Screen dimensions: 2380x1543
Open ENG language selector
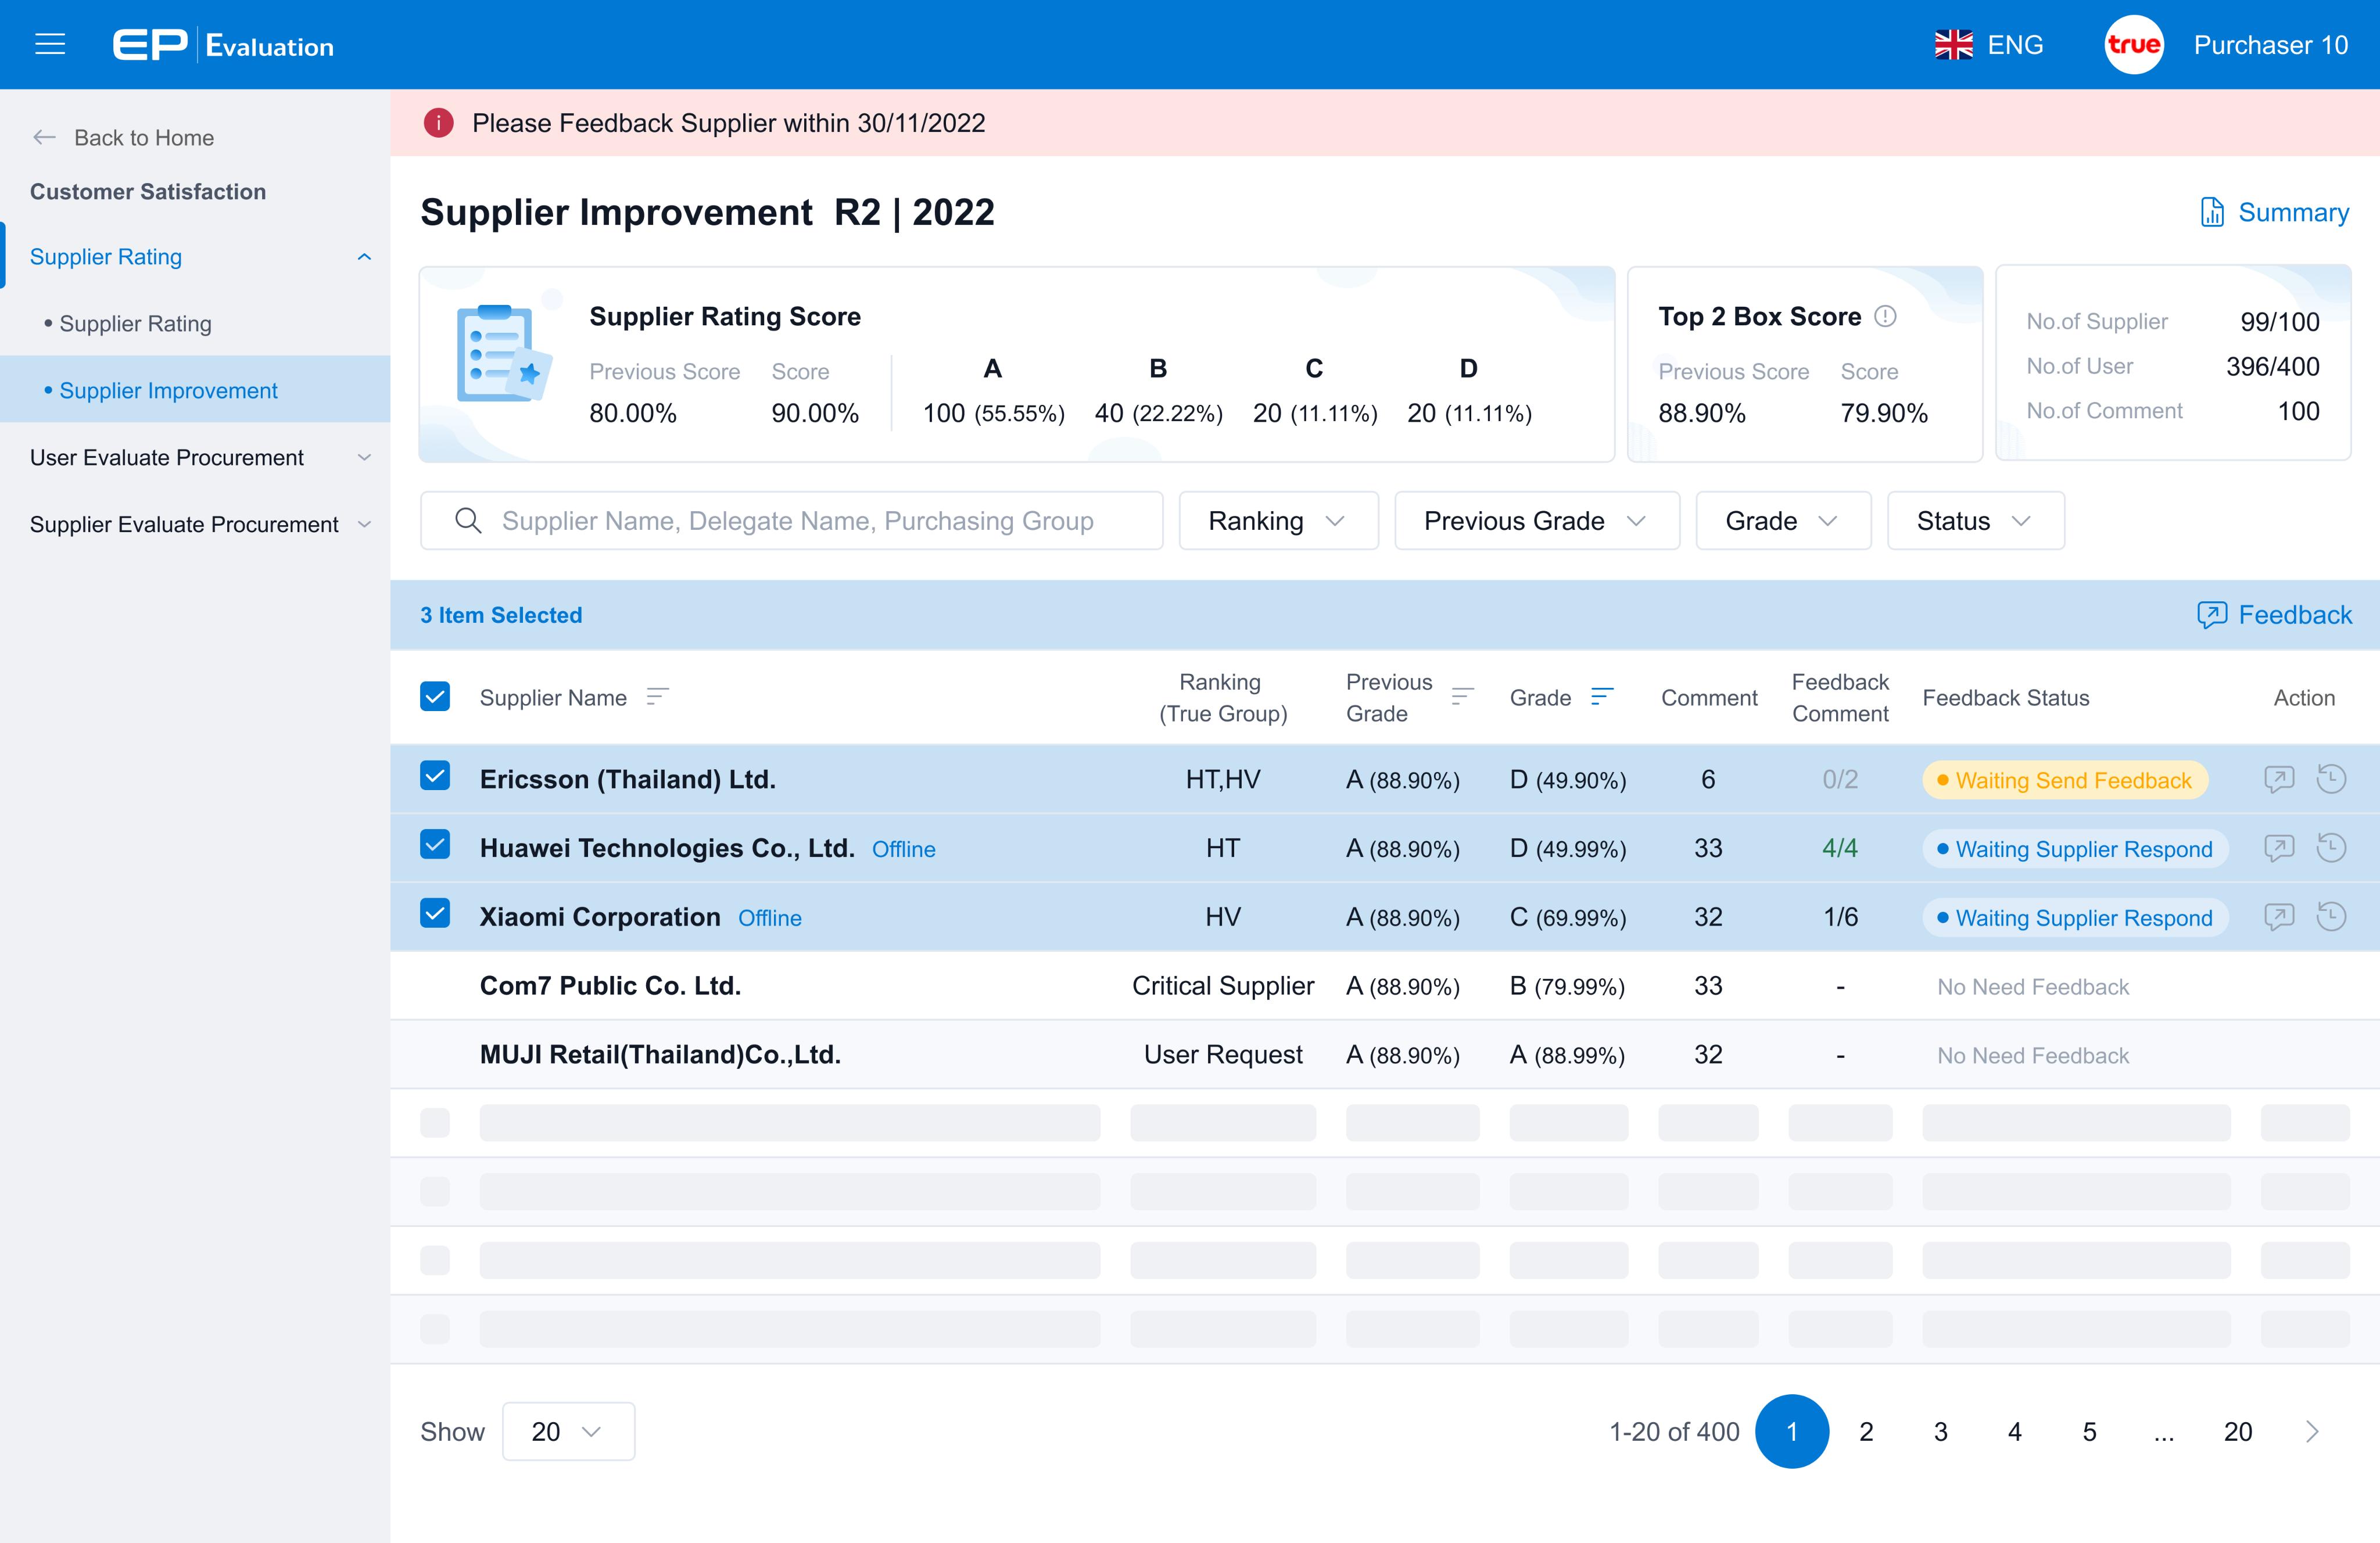1989,45
